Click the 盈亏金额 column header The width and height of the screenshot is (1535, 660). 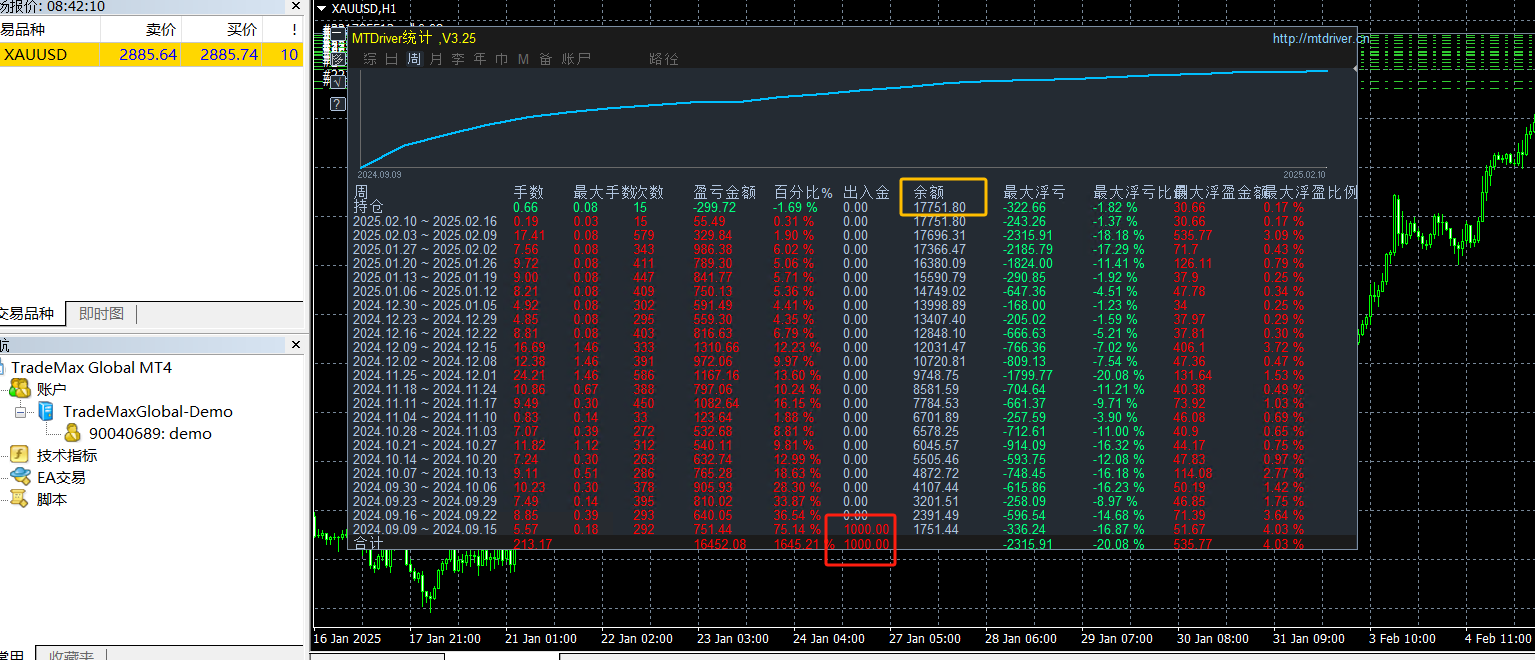(724, 192)
